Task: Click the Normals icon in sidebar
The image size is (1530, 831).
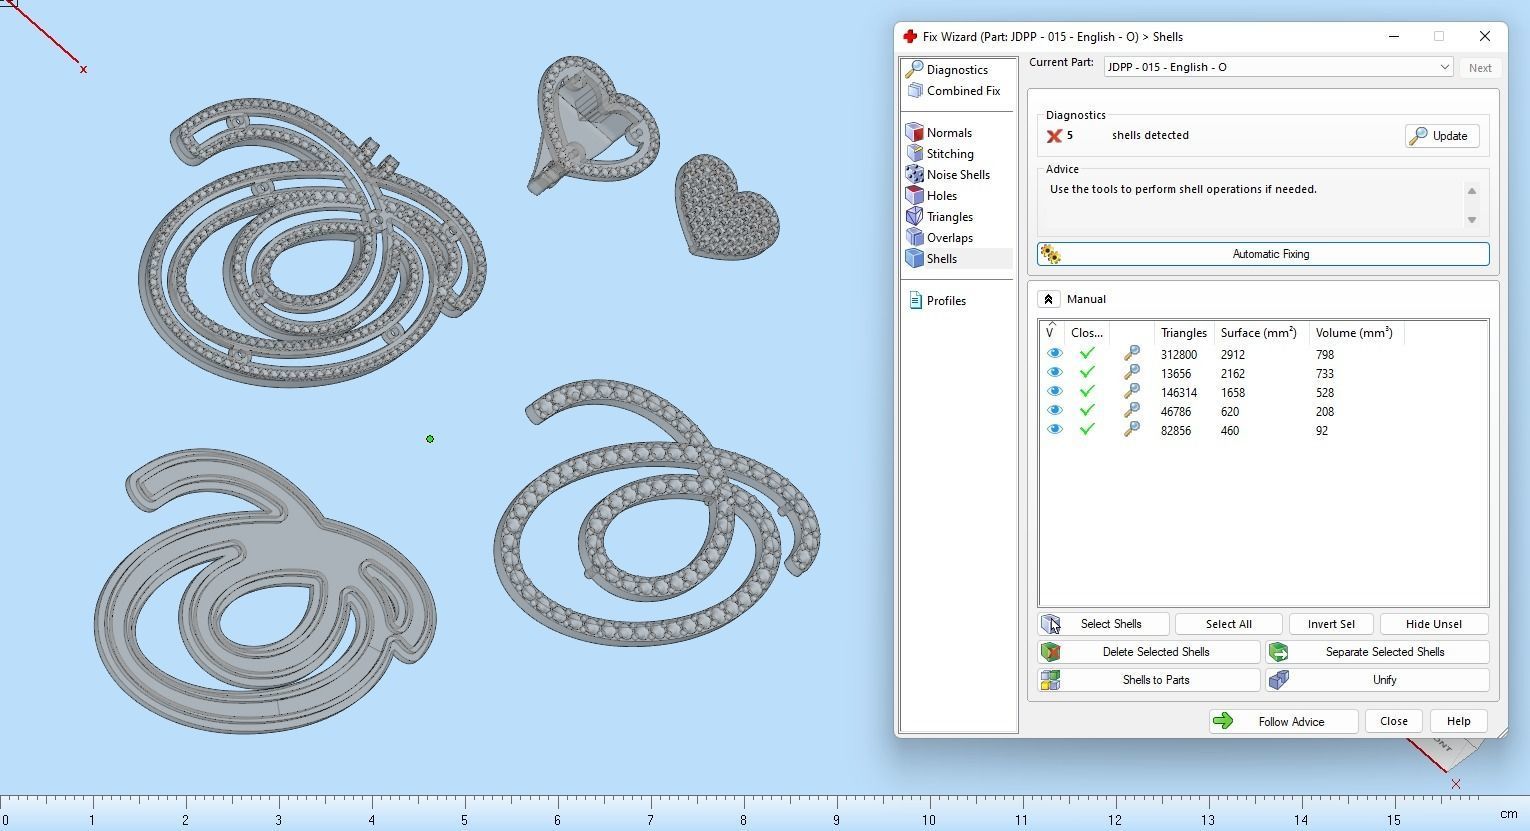Action: pyautogui.click(x=914, y=132)
